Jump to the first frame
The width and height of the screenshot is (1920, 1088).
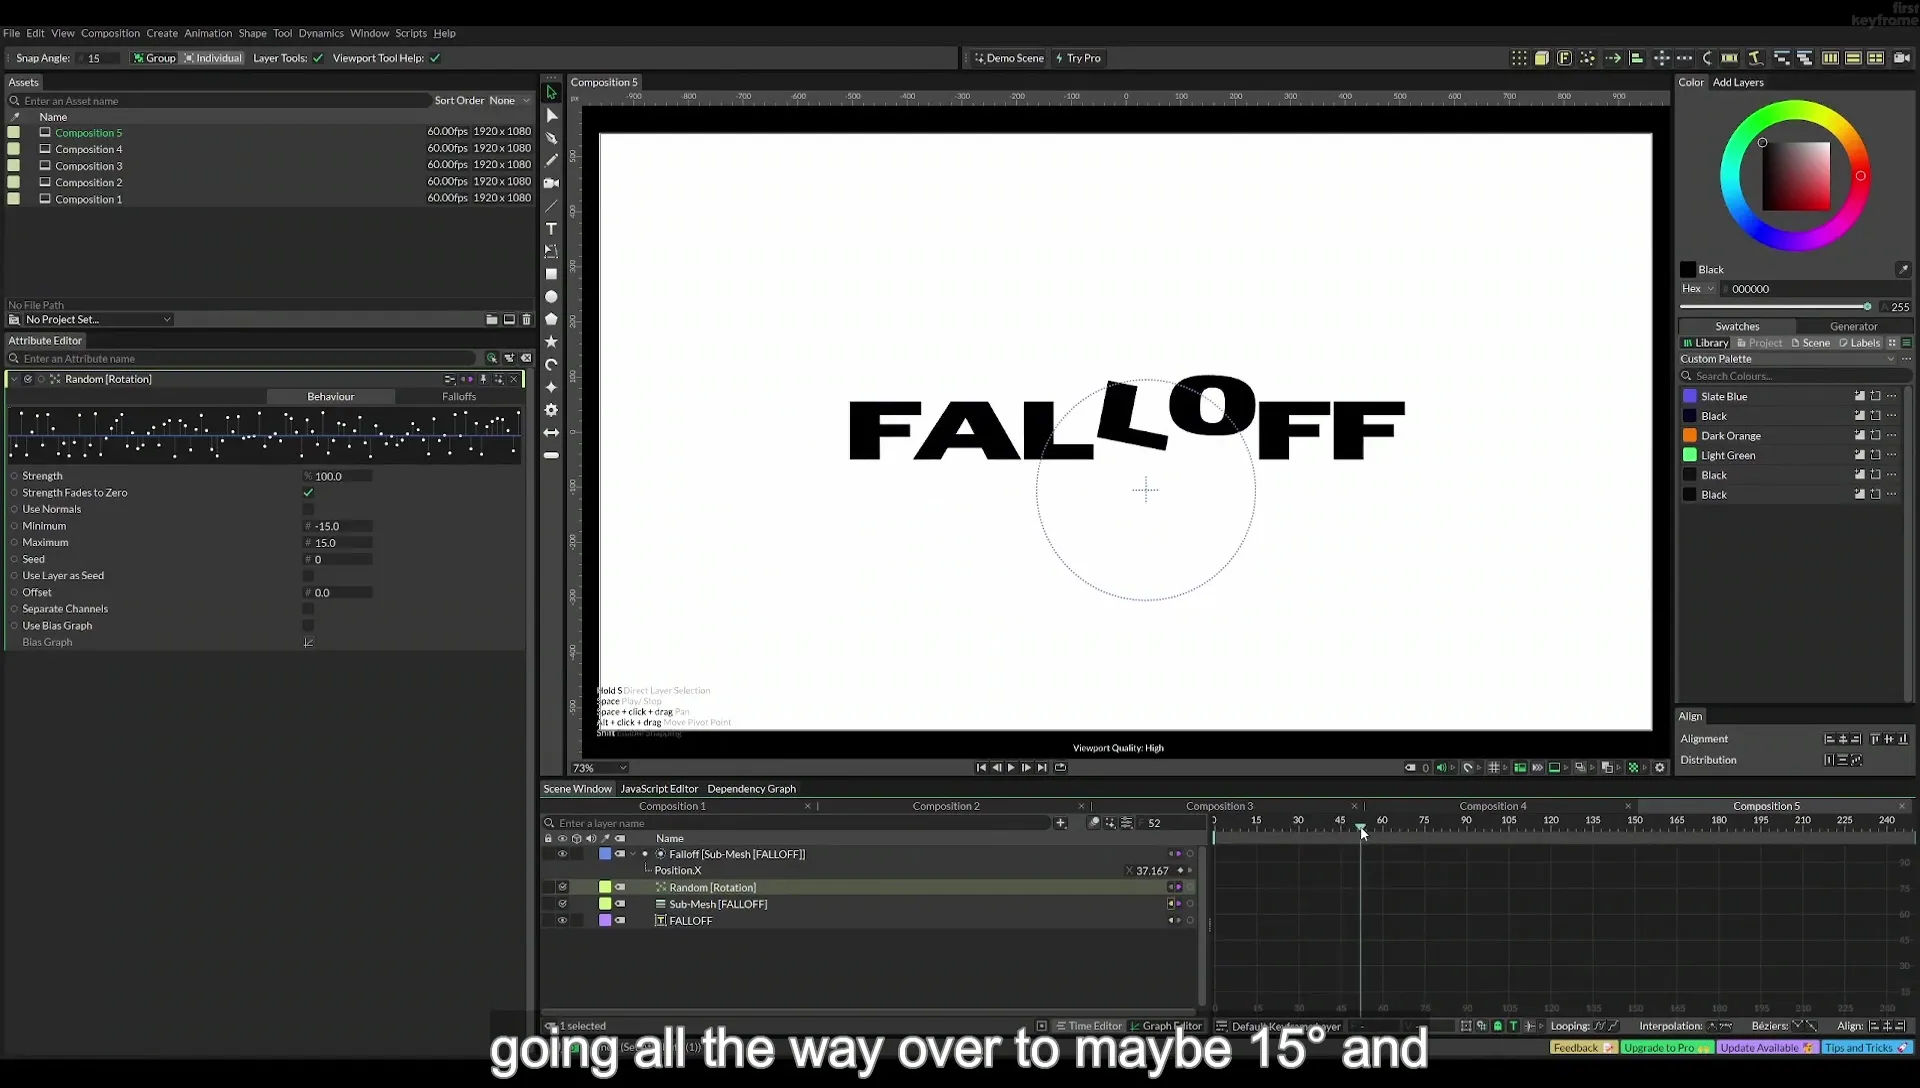[x=981, y=768]
